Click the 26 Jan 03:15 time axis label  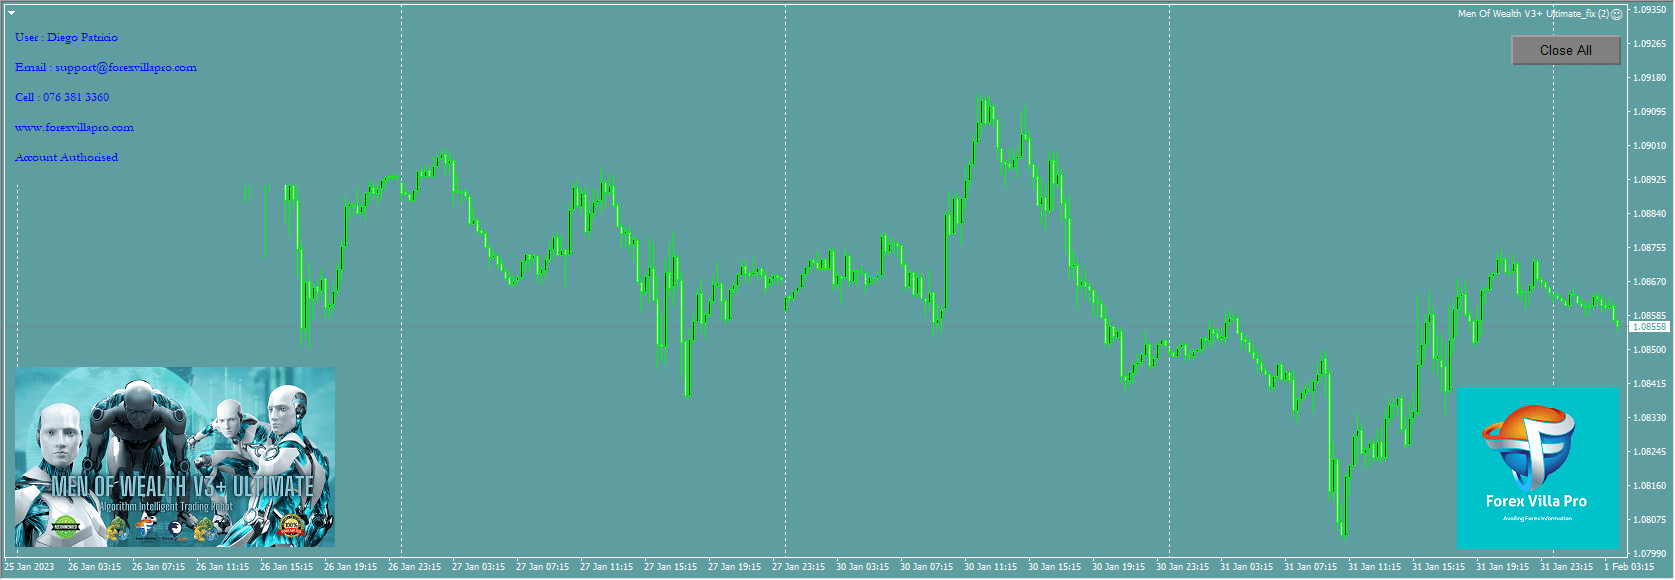(x=94, y=567)
